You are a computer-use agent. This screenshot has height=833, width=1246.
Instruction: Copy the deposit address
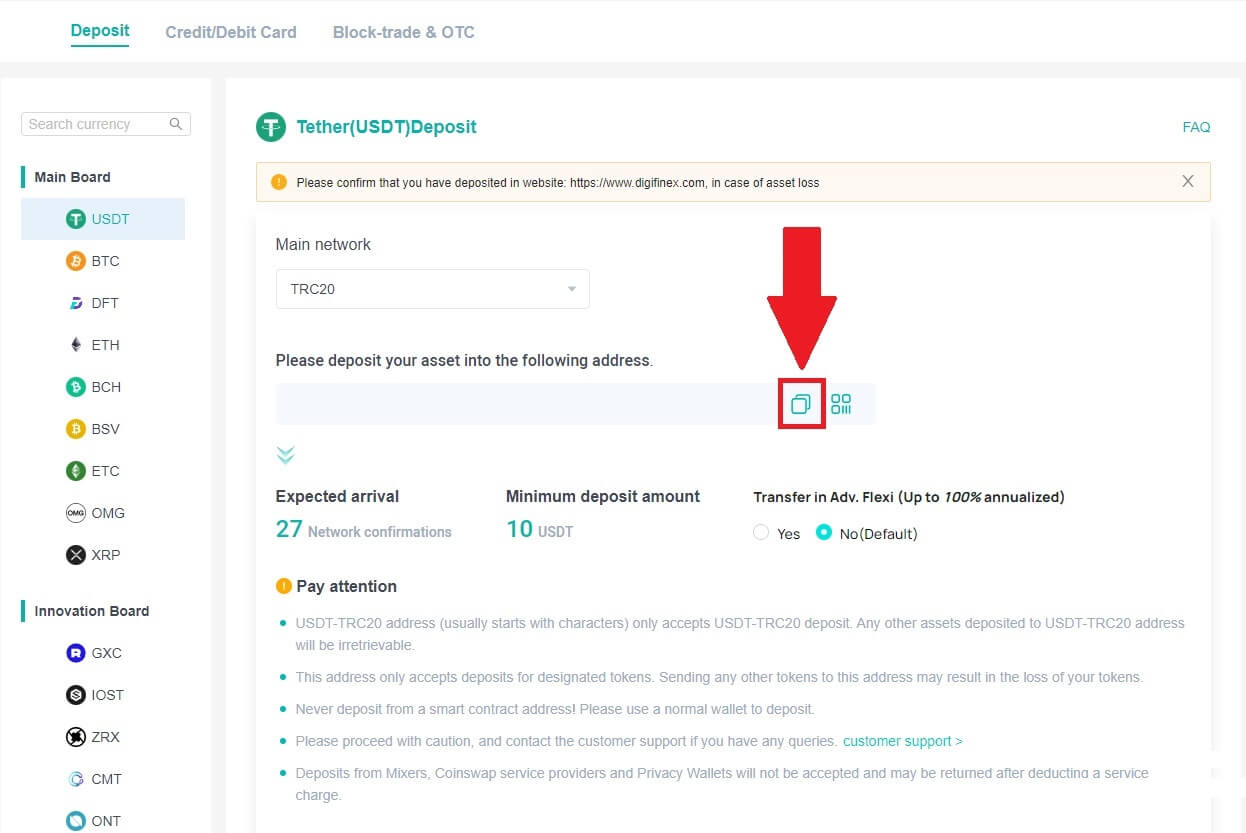(800, 404)
